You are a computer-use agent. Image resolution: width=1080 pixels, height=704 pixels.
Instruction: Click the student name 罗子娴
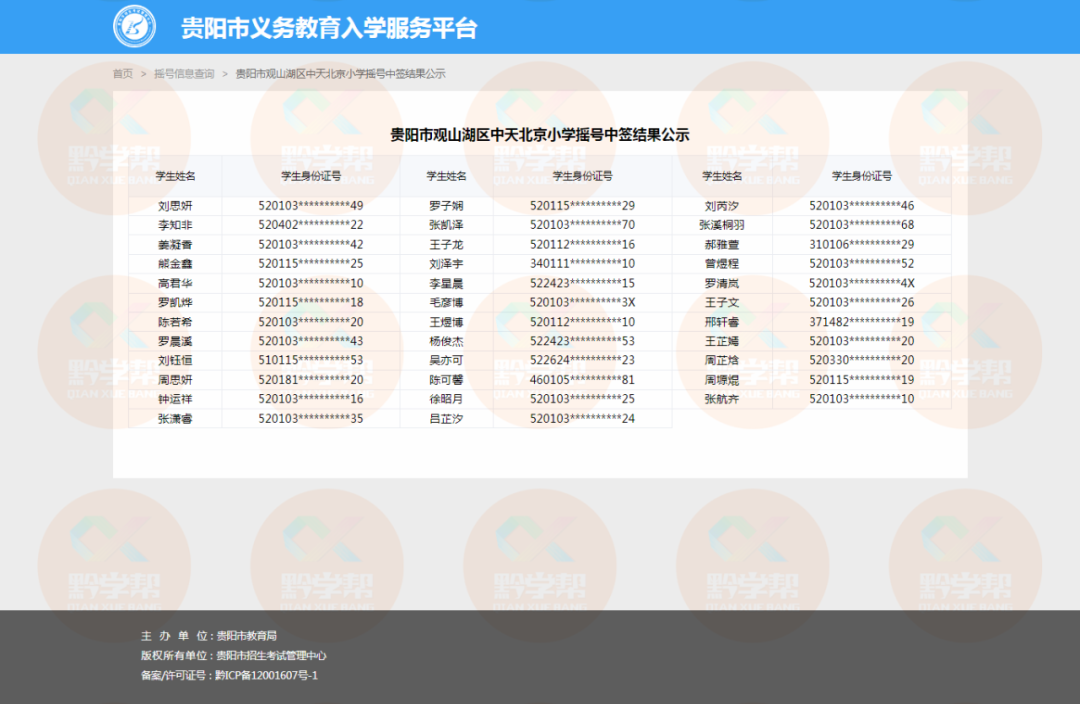(446, 206)
